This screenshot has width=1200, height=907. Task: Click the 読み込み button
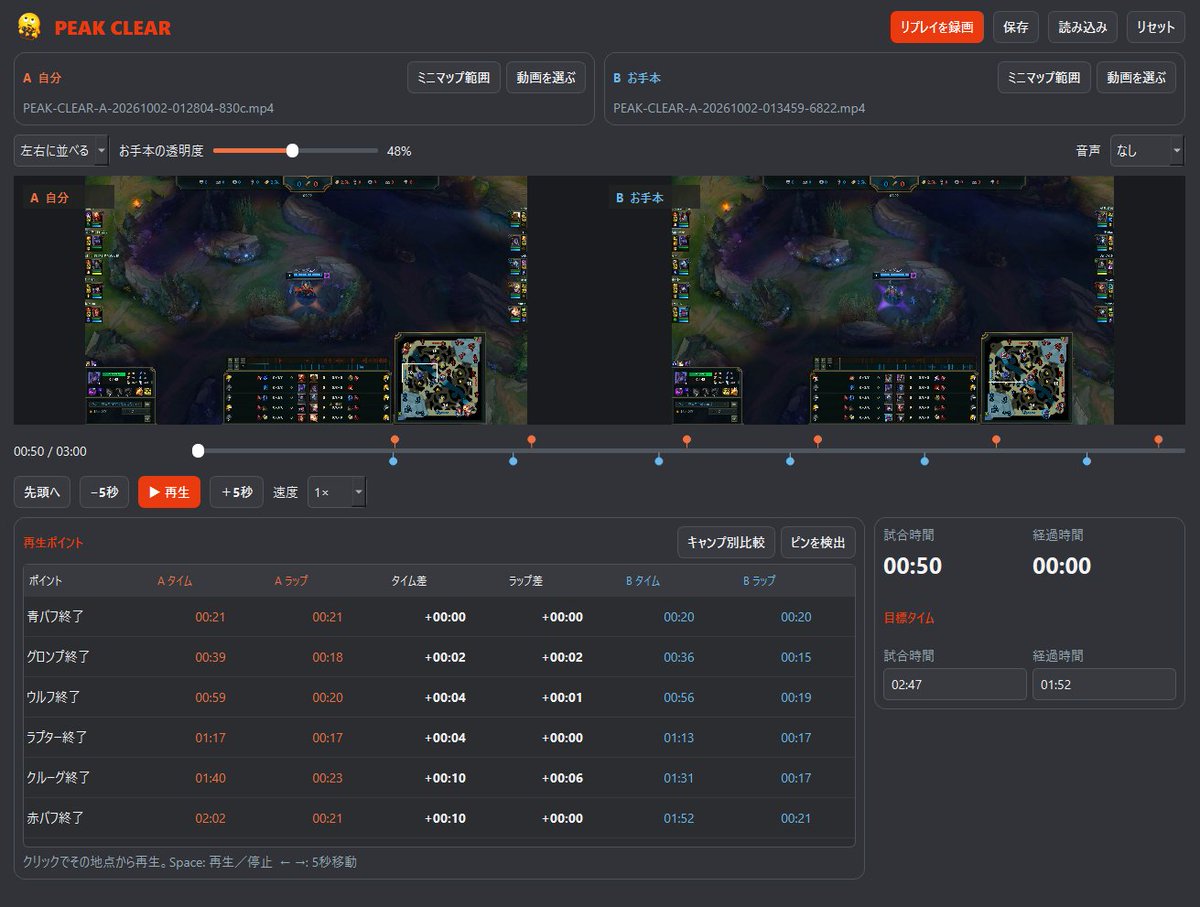tap(1083, 27)
